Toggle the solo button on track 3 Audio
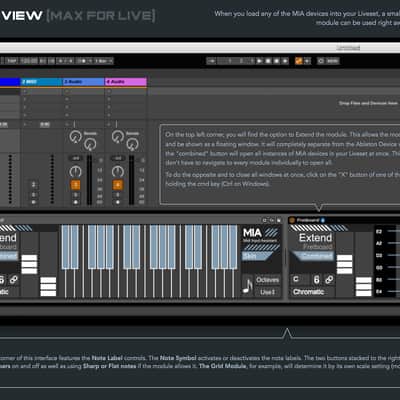400x400 pixels. coord(76,195)
